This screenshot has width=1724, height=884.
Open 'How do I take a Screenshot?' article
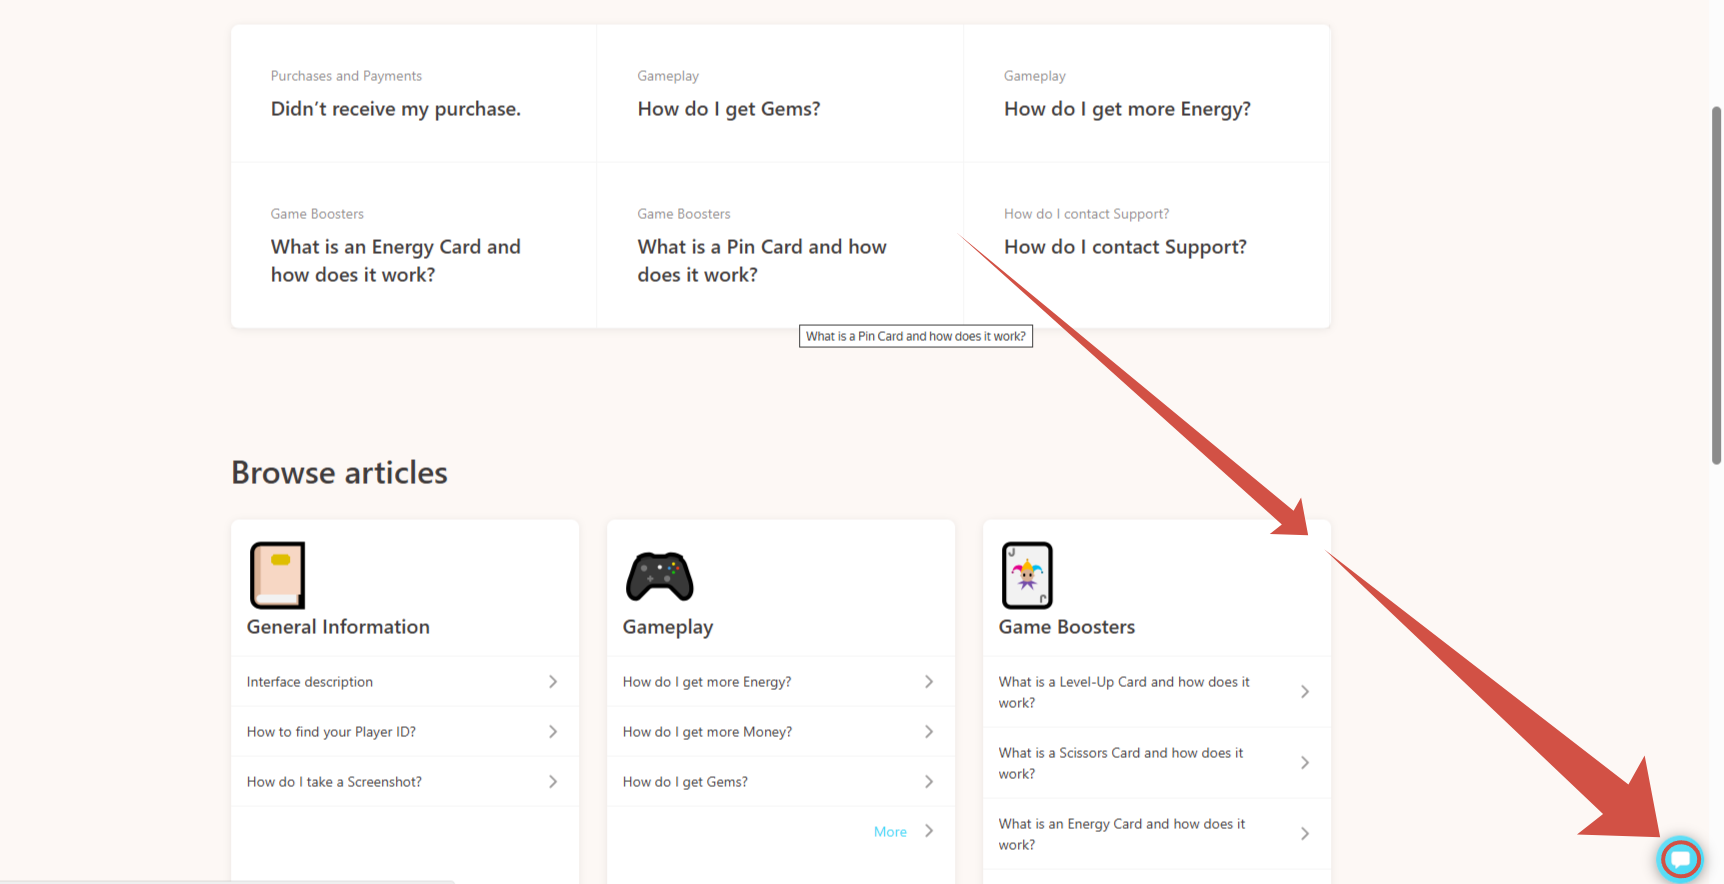[x=334, y=782]
